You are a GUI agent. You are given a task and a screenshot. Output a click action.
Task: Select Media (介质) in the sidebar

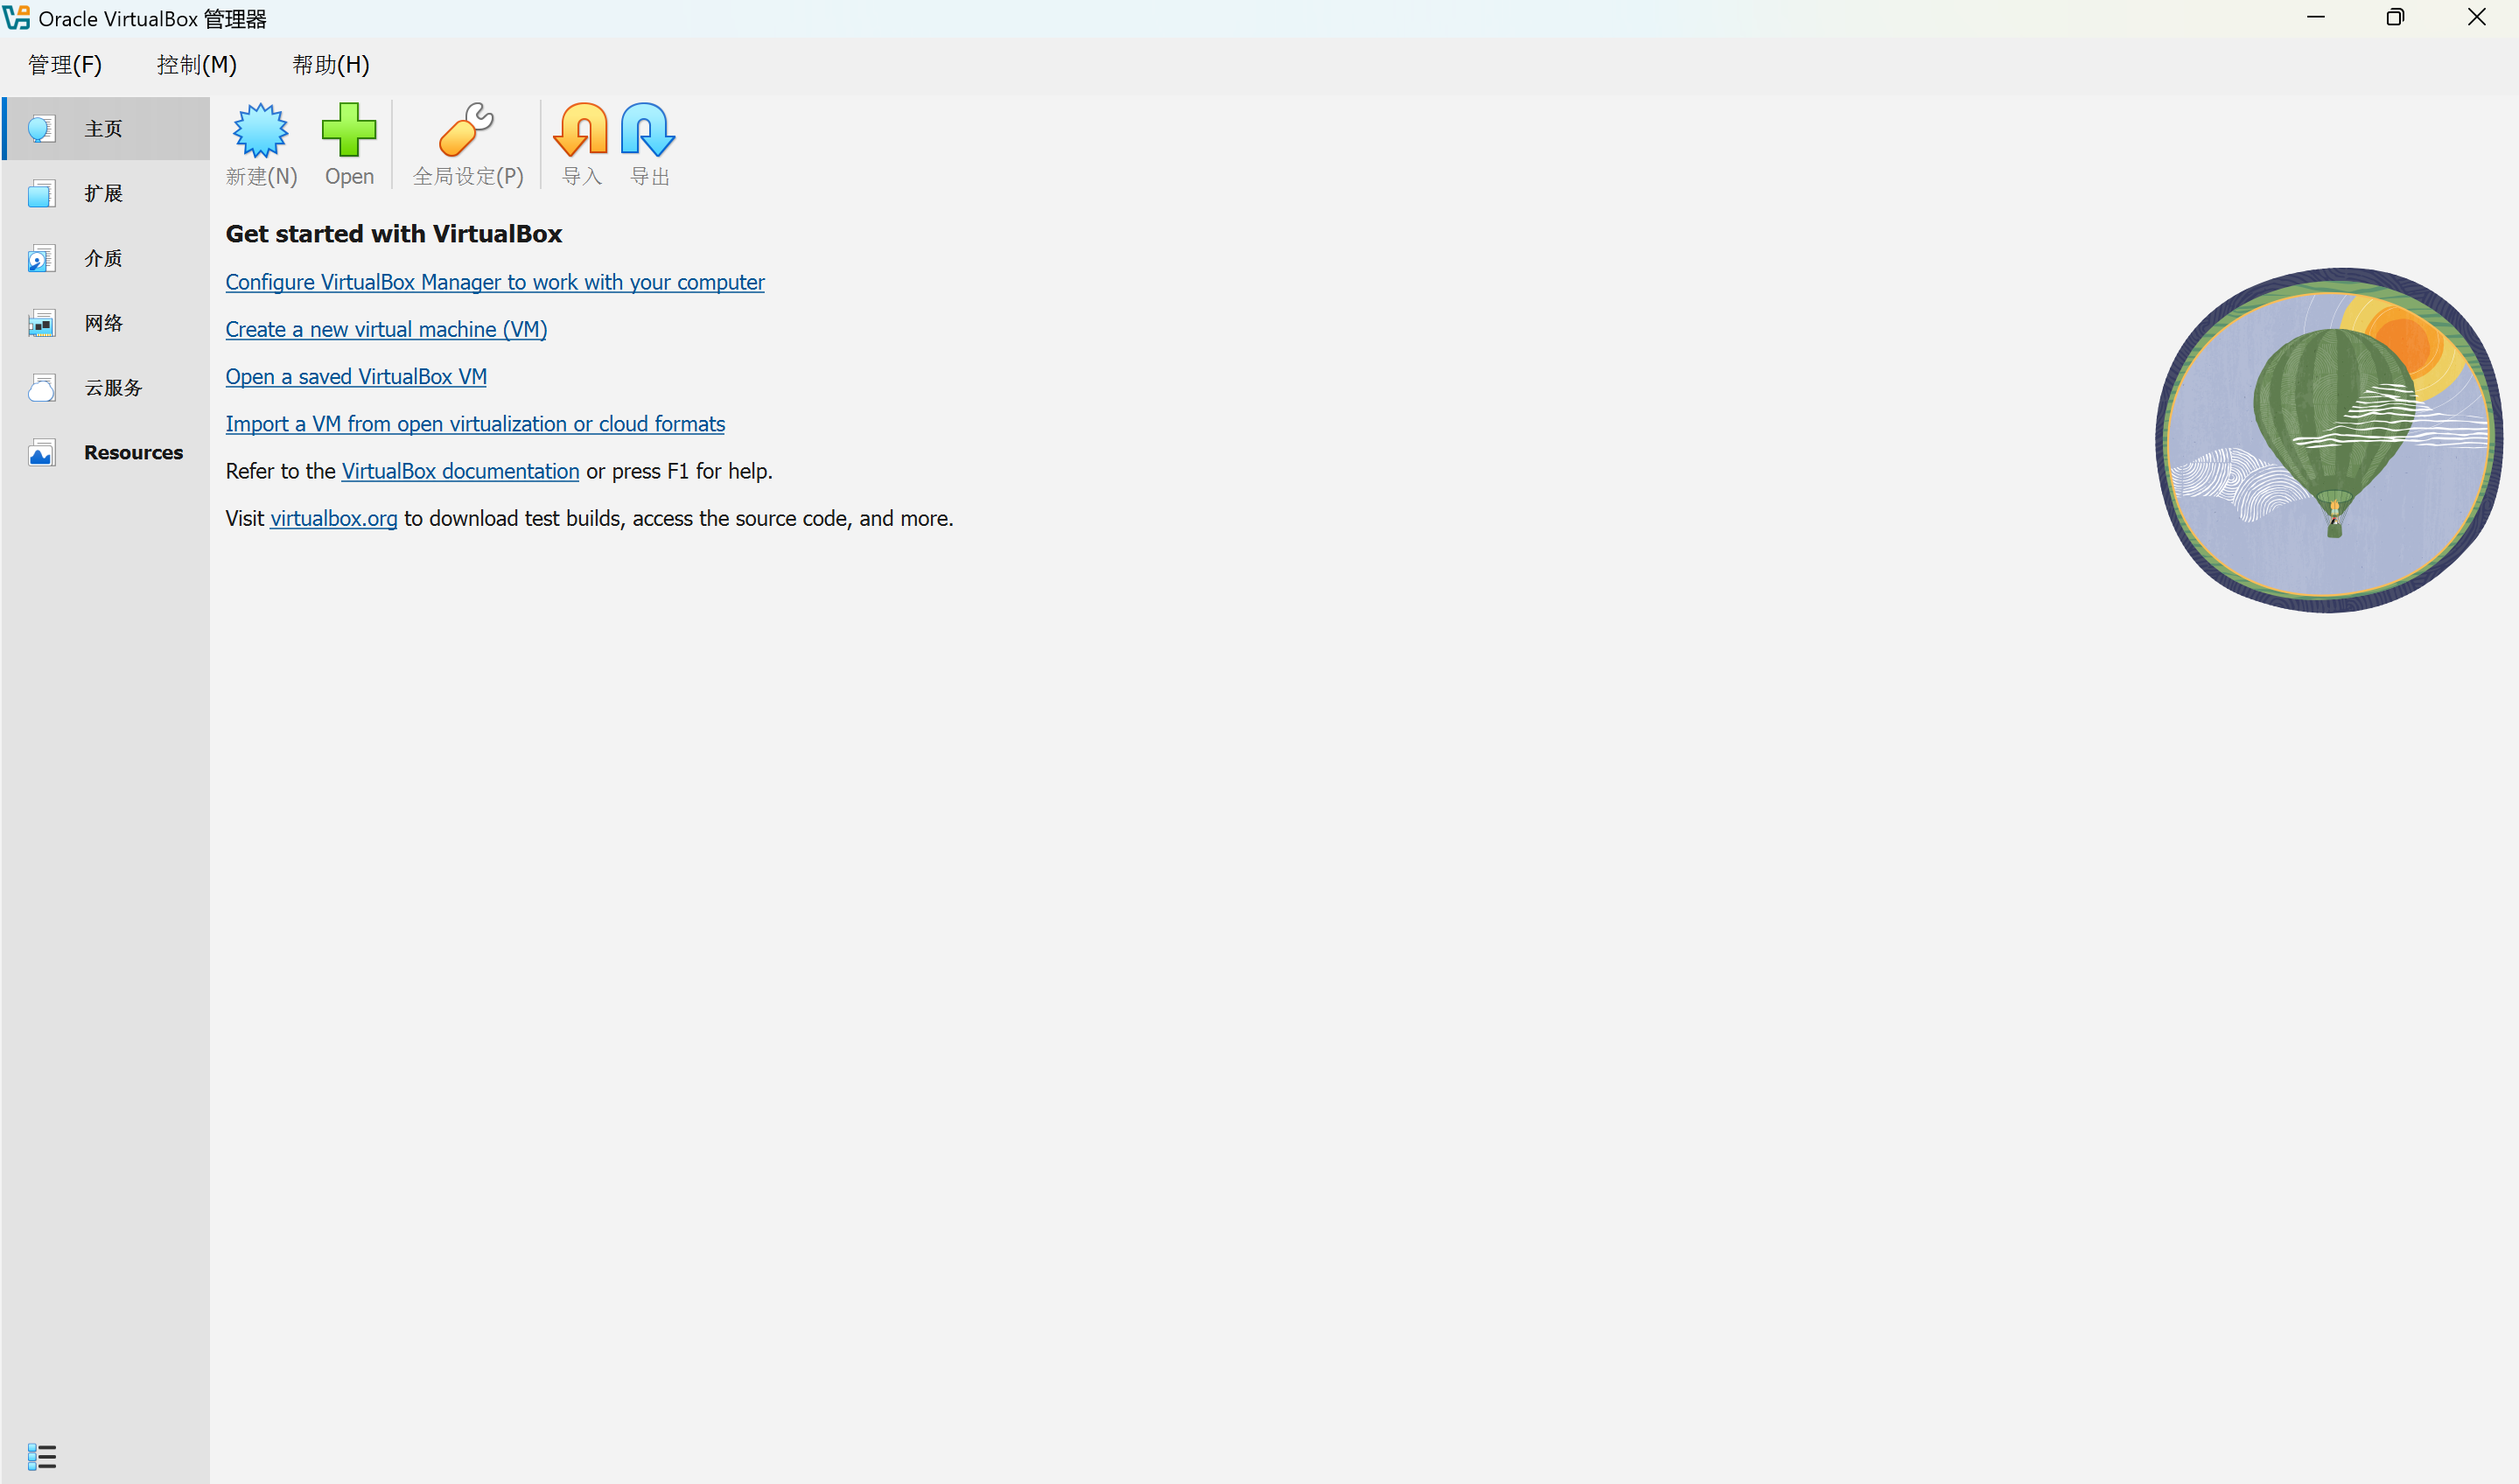(104, 258)
